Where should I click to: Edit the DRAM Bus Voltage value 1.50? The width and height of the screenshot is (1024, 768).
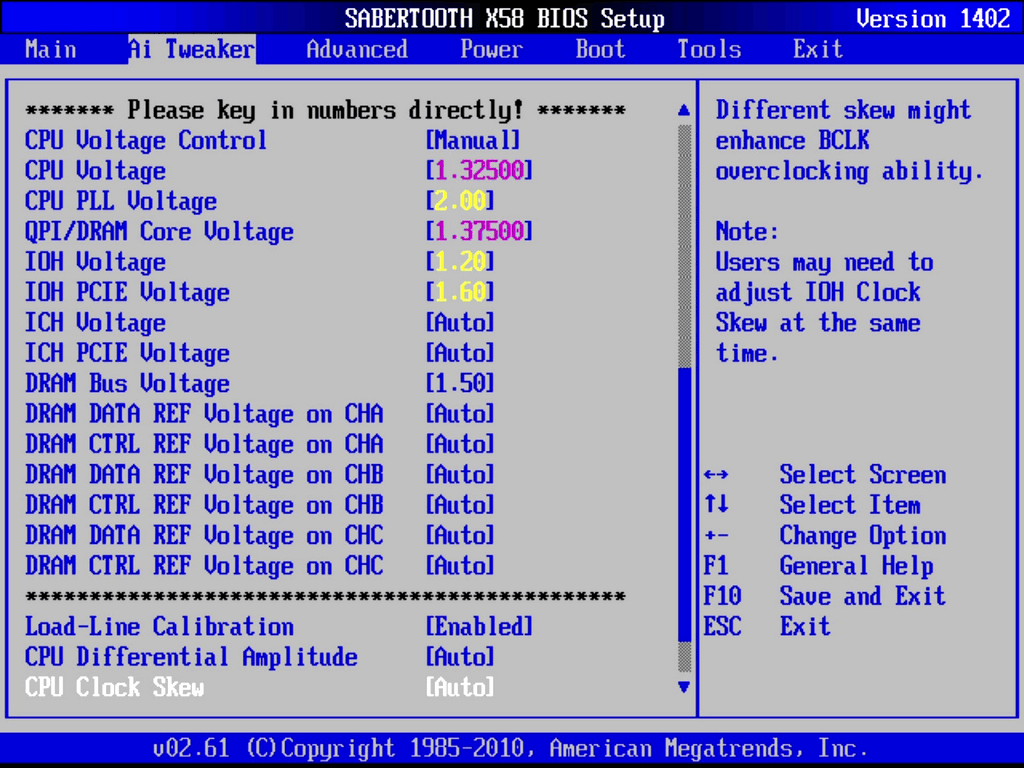click(x=460, y=383)
